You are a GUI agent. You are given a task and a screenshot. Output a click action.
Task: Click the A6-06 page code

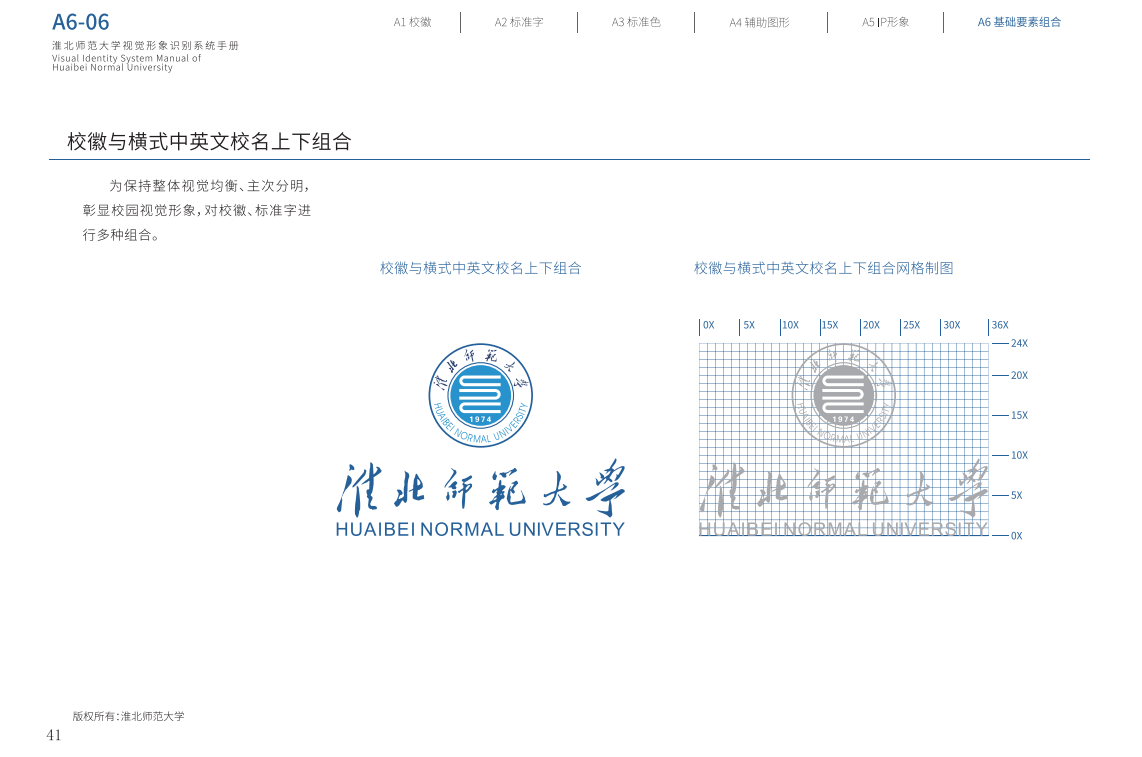(81, 23)
